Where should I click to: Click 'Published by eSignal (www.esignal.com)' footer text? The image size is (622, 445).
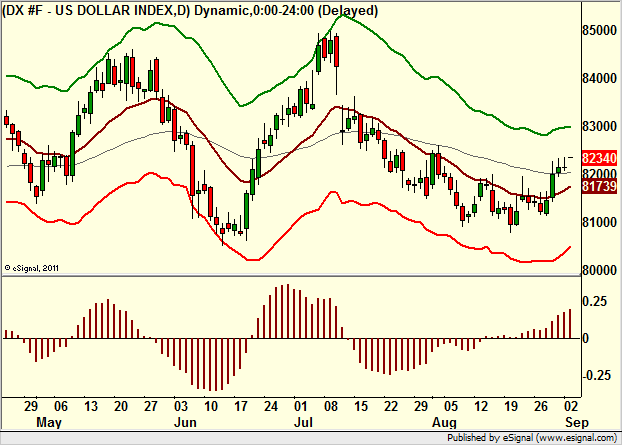click(532, 438)
